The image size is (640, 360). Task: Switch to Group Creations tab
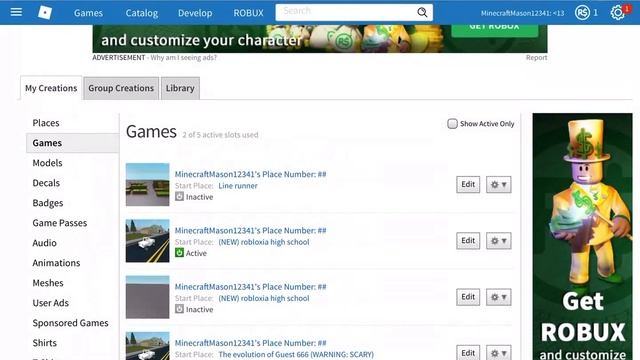pos(121,88)
